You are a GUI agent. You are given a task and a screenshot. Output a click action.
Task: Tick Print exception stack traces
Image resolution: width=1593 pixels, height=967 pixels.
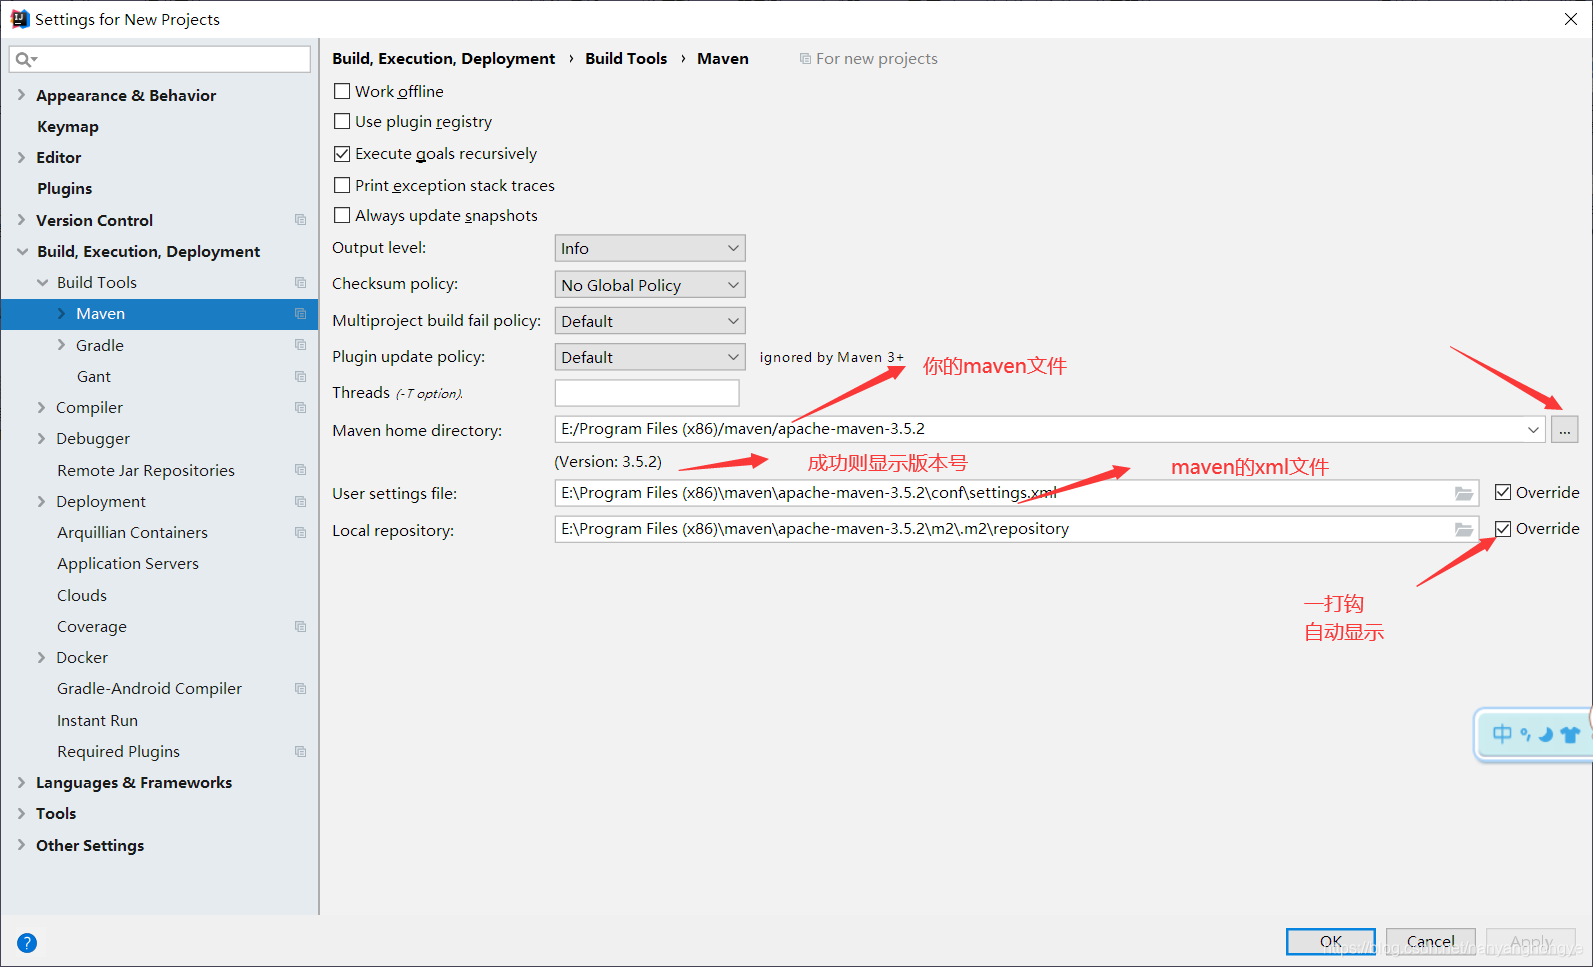pos(342,185)
